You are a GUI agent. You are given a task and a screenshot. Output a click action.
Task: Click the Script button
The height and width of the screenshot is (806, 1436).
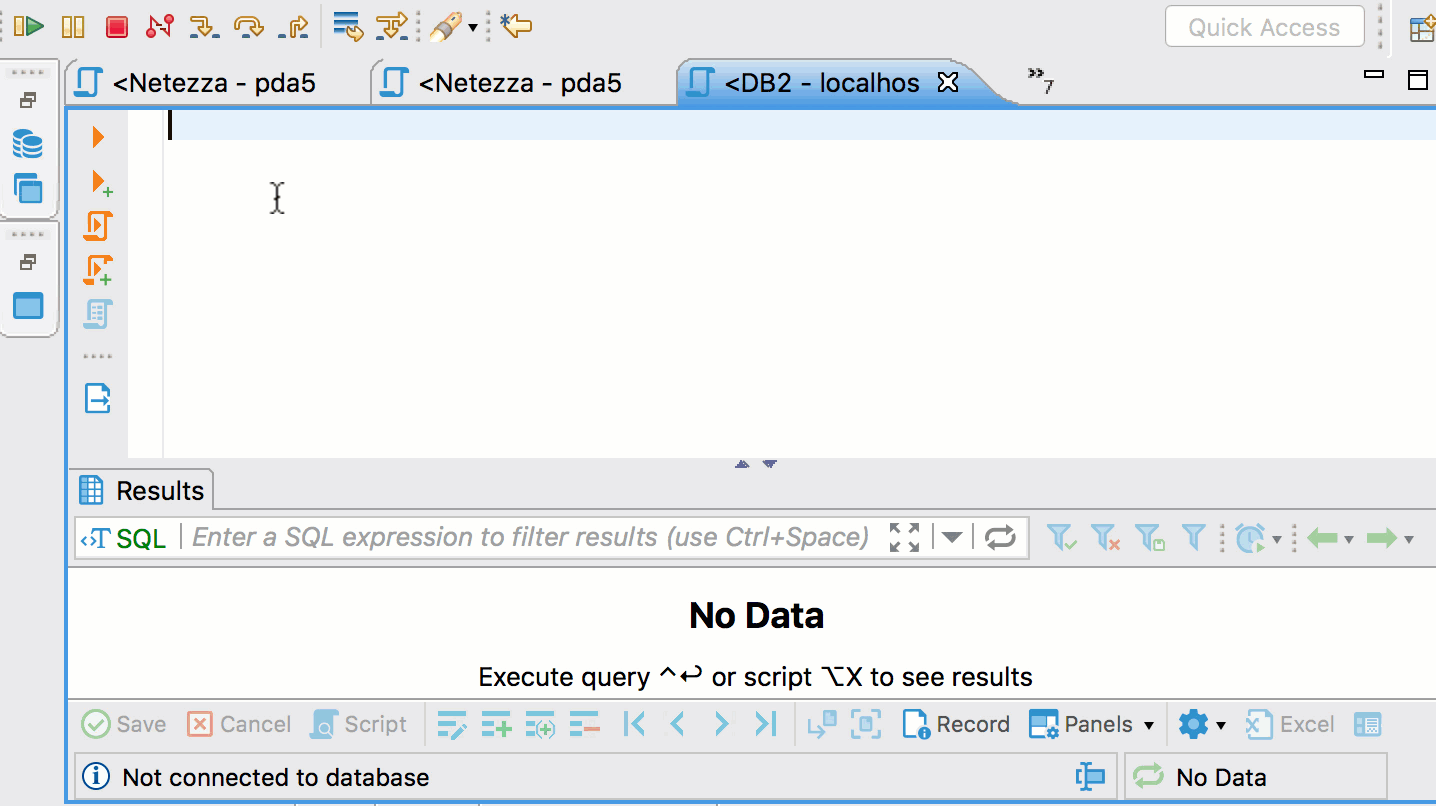tap(360, 724)
